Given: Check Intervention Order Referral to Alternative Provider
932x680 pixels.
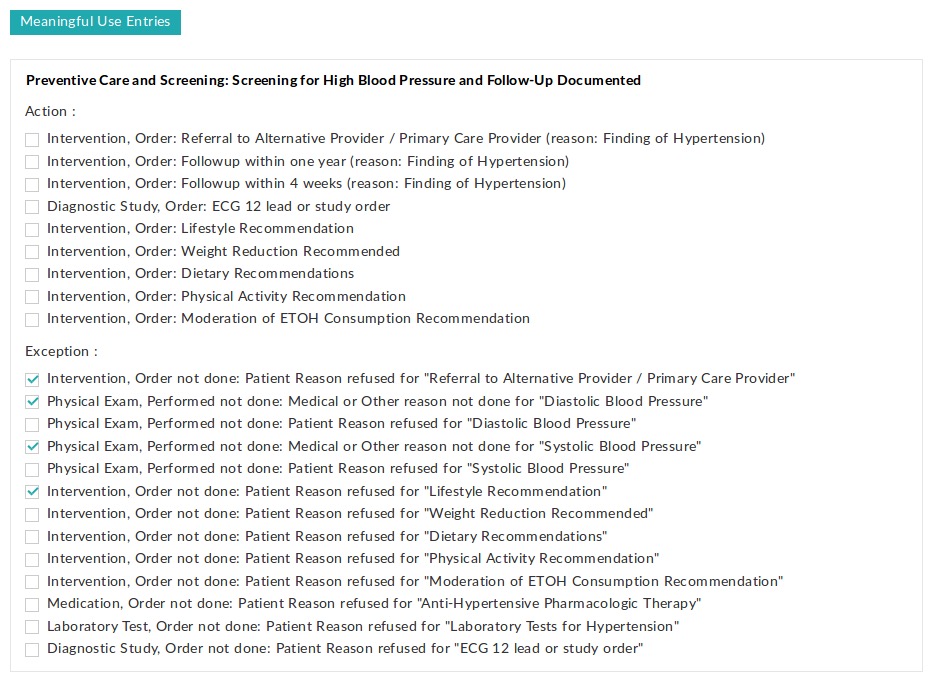Looking at the screenshot, I should [x=32, y=139].
